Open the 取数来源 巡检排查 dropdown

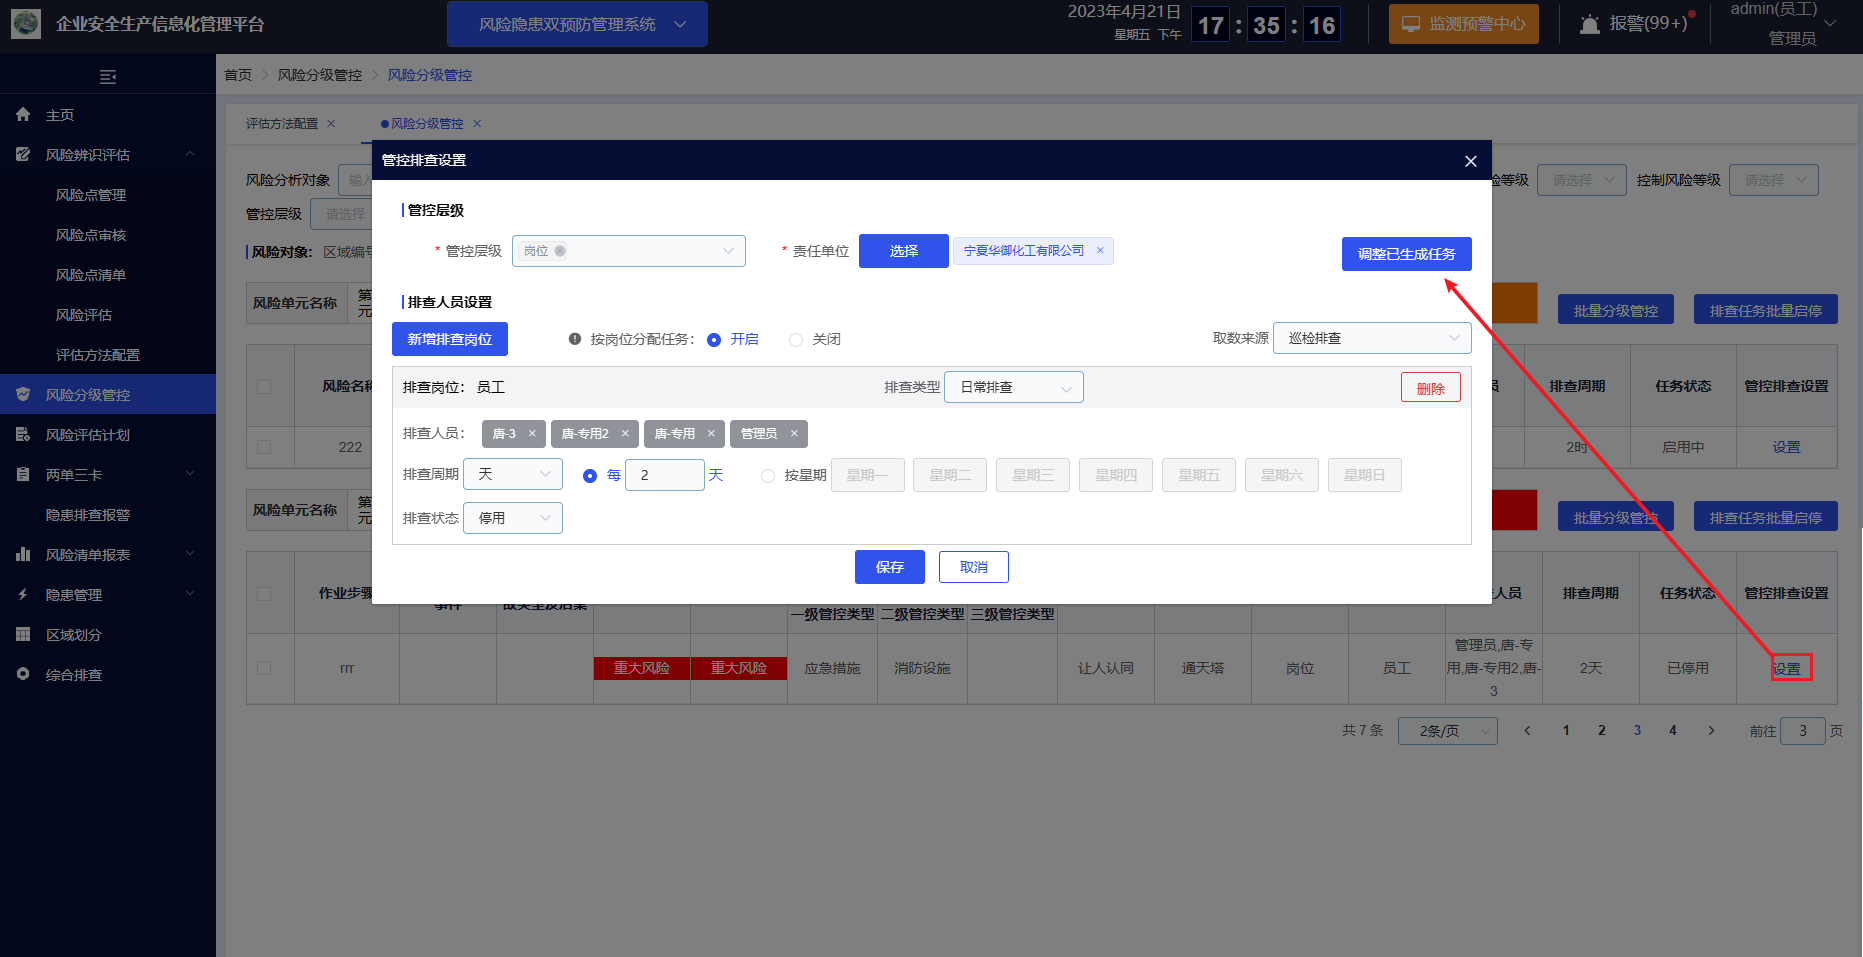[1372, 338]
